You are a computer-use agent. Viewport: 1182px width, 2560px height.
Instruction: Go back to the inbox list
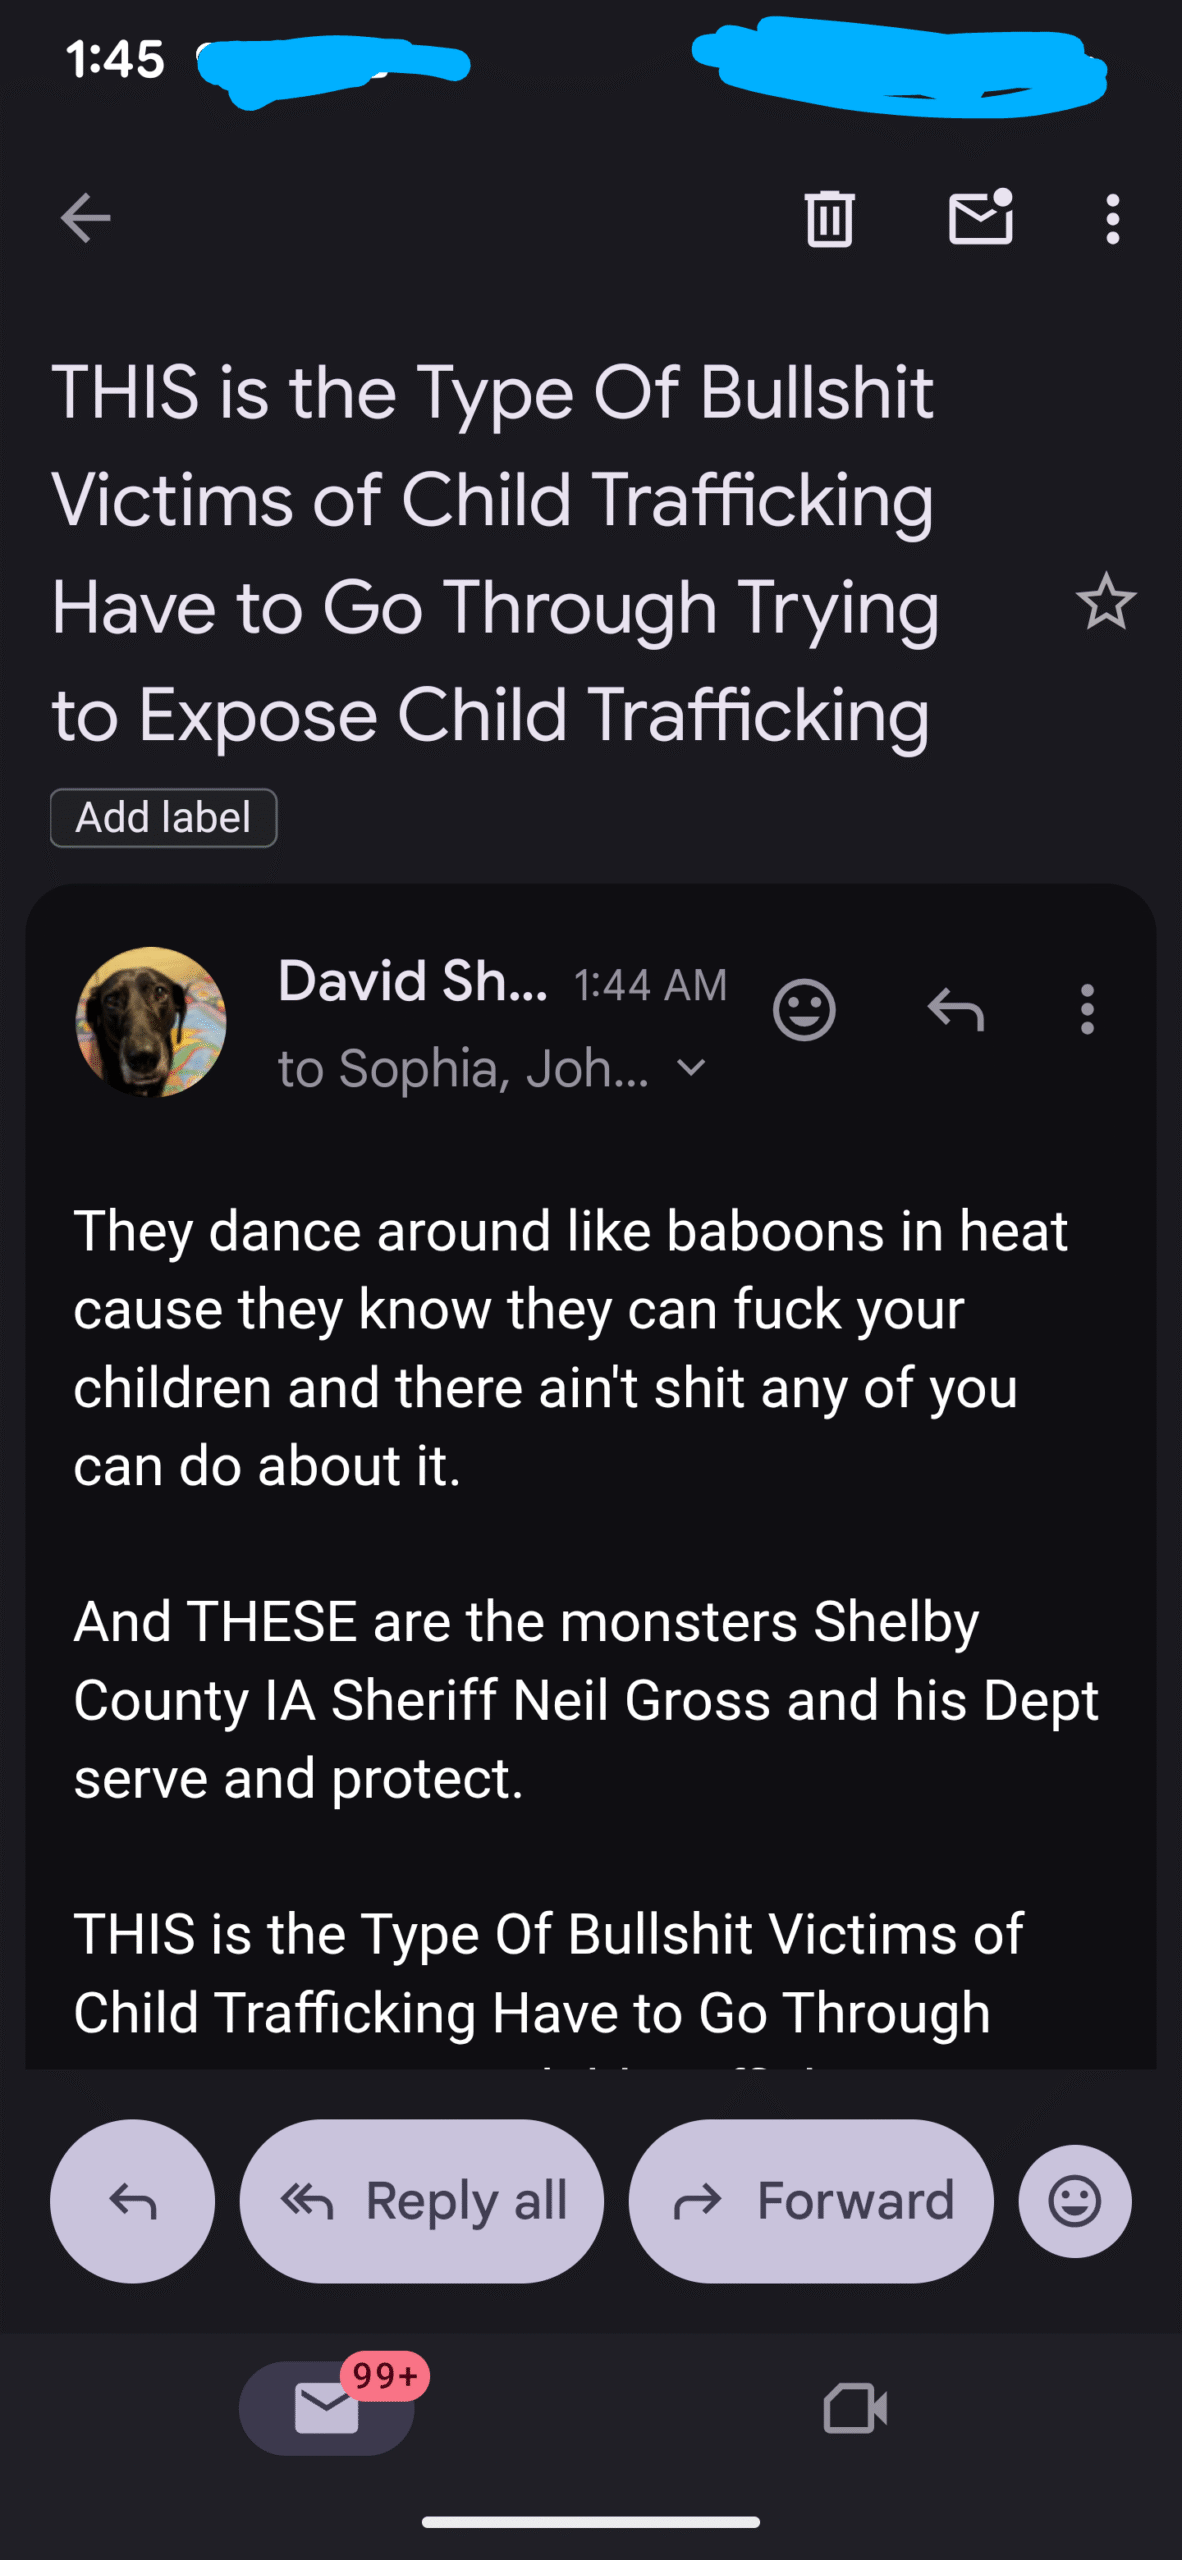coord(85,218)
